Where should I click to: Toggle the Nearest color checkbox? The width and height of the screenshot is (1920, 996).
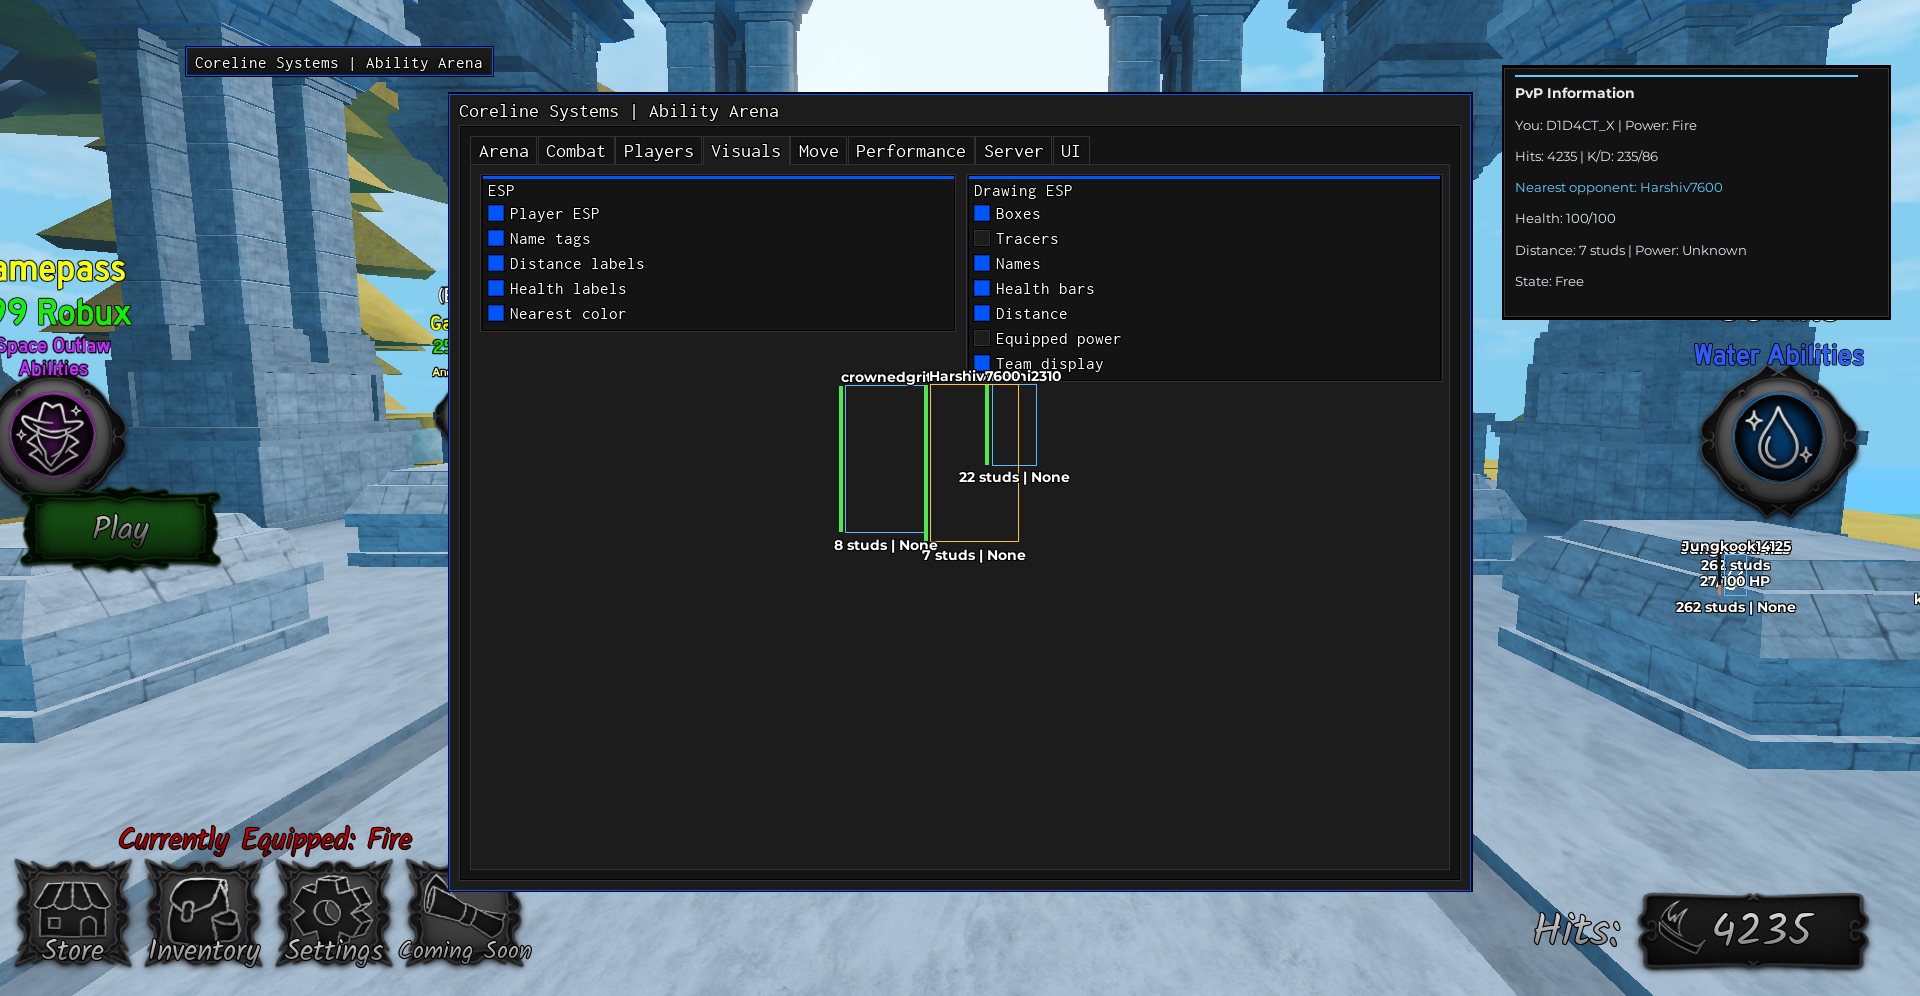click(496, 313)
